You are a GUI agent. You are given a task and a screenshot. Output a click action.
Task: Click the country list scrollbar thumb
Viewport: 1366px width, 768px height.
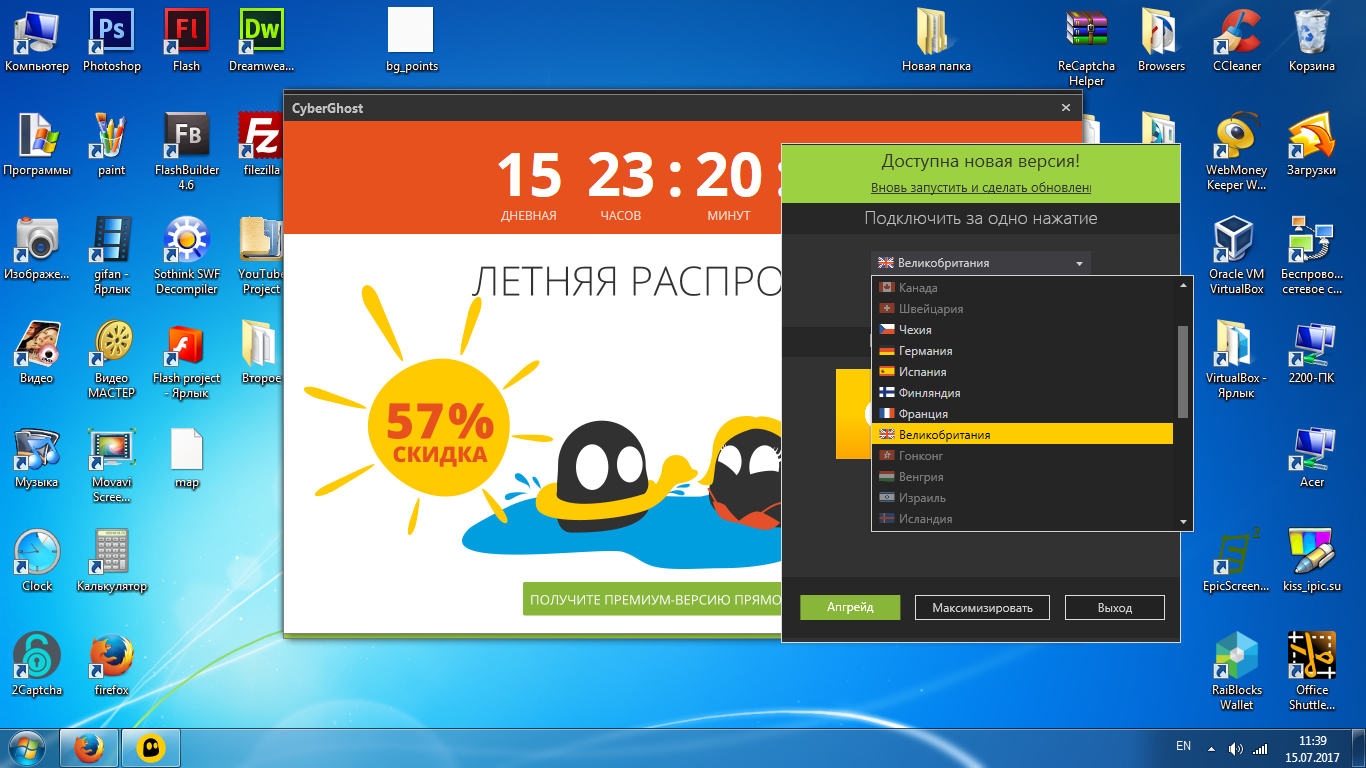(x=1183, y=371)
